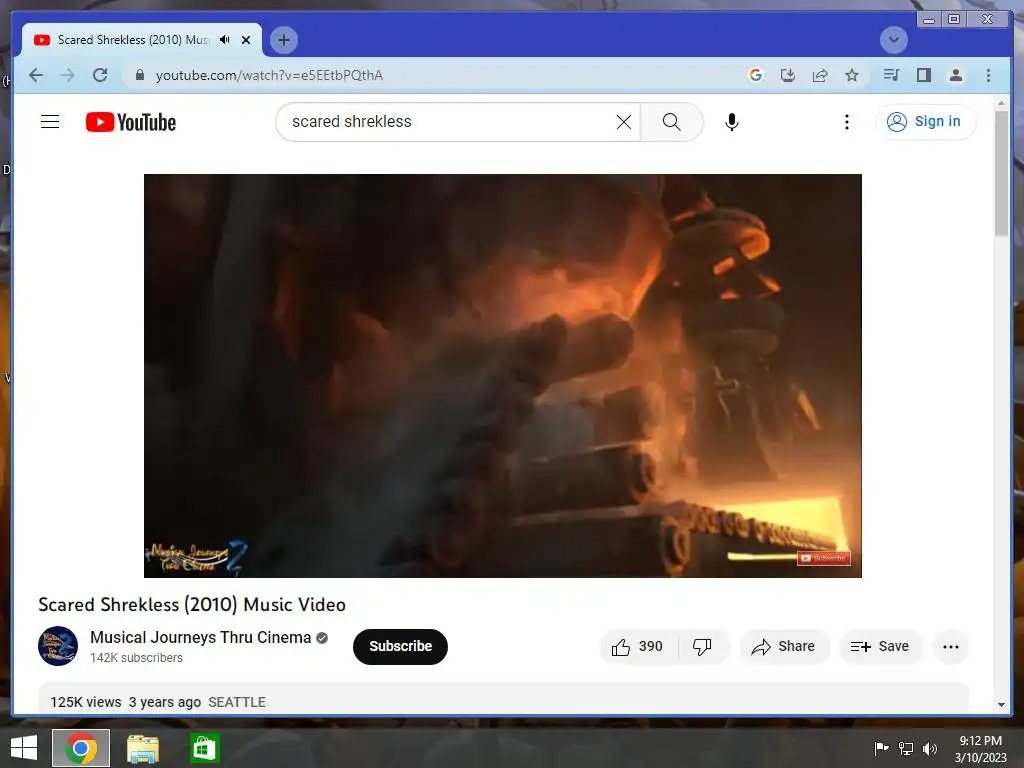Open the clock showing 9:12 PM

click(x=980, y=748)
